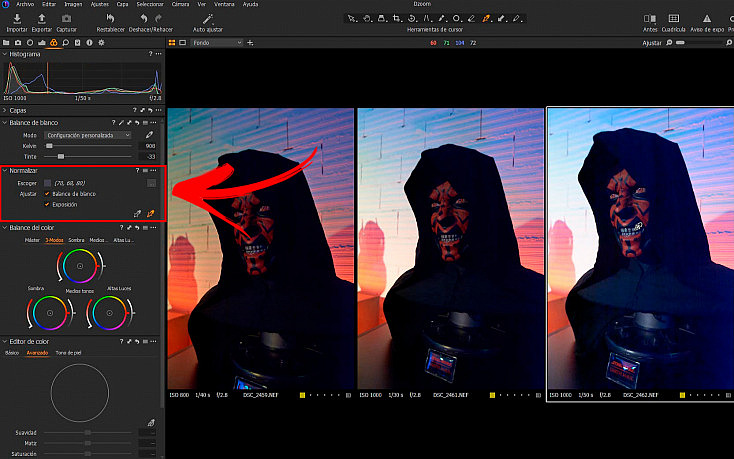Click the Deshacer undo arrow
The width and height of the screenshot is (734, 459).
coord(144,19)
